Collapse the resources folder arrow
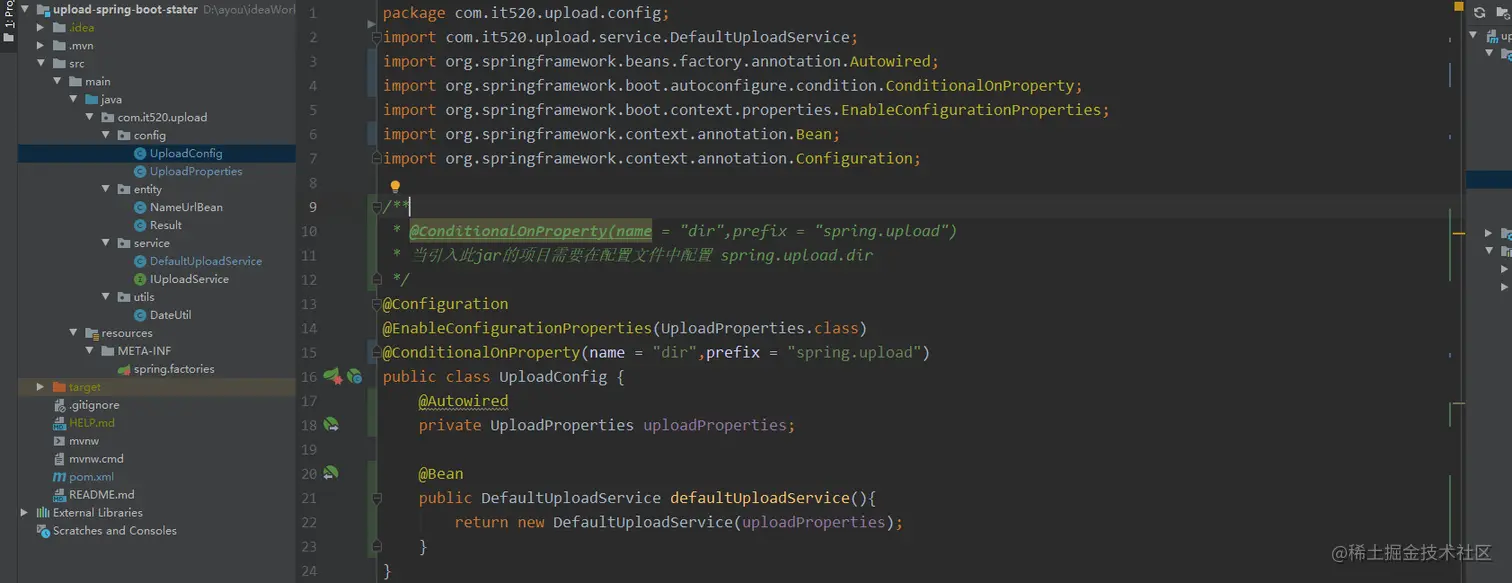Screen dimensions: 1512x583 tap(73, 333)
